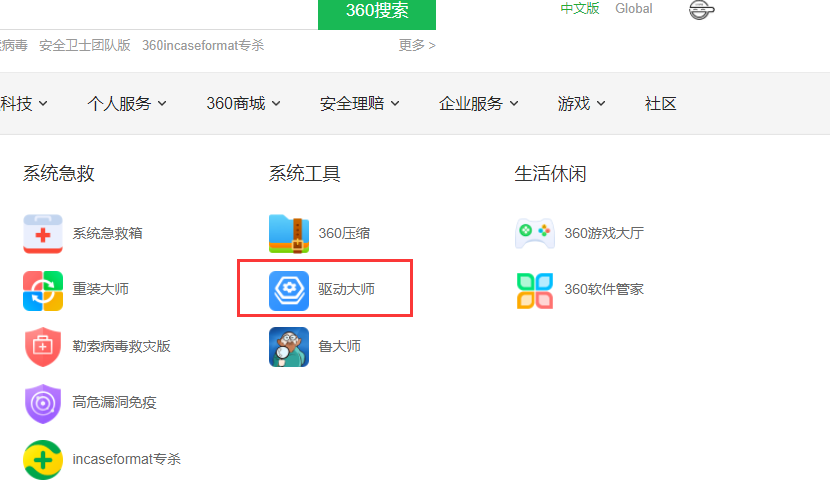Expand the 360商城 dropdown menu
This screenshot has height=485, width=830.
[243, 103]
